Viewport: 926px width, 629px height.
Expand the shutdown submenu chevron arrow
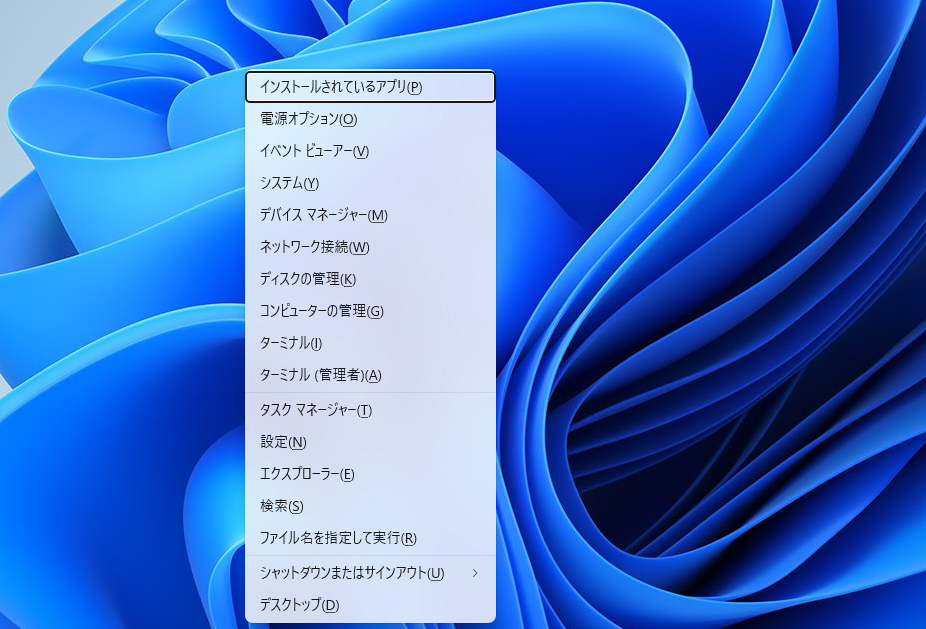click(475, 573)
